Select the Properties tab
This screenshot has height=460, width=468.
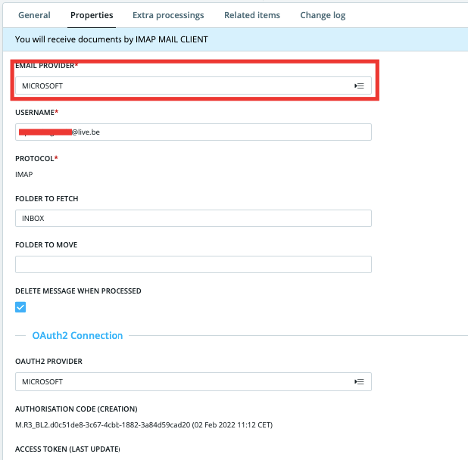coord(92,15)
